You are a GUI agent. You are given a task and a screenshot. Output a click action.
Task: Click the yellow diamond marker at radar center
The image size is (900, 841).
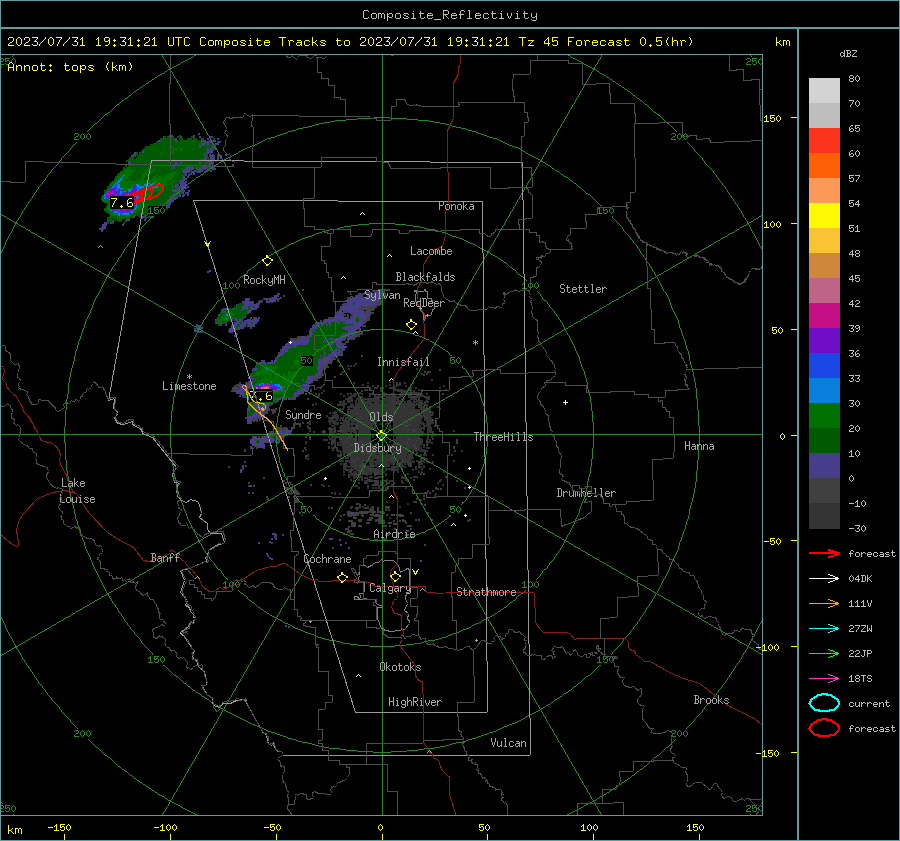382,436
